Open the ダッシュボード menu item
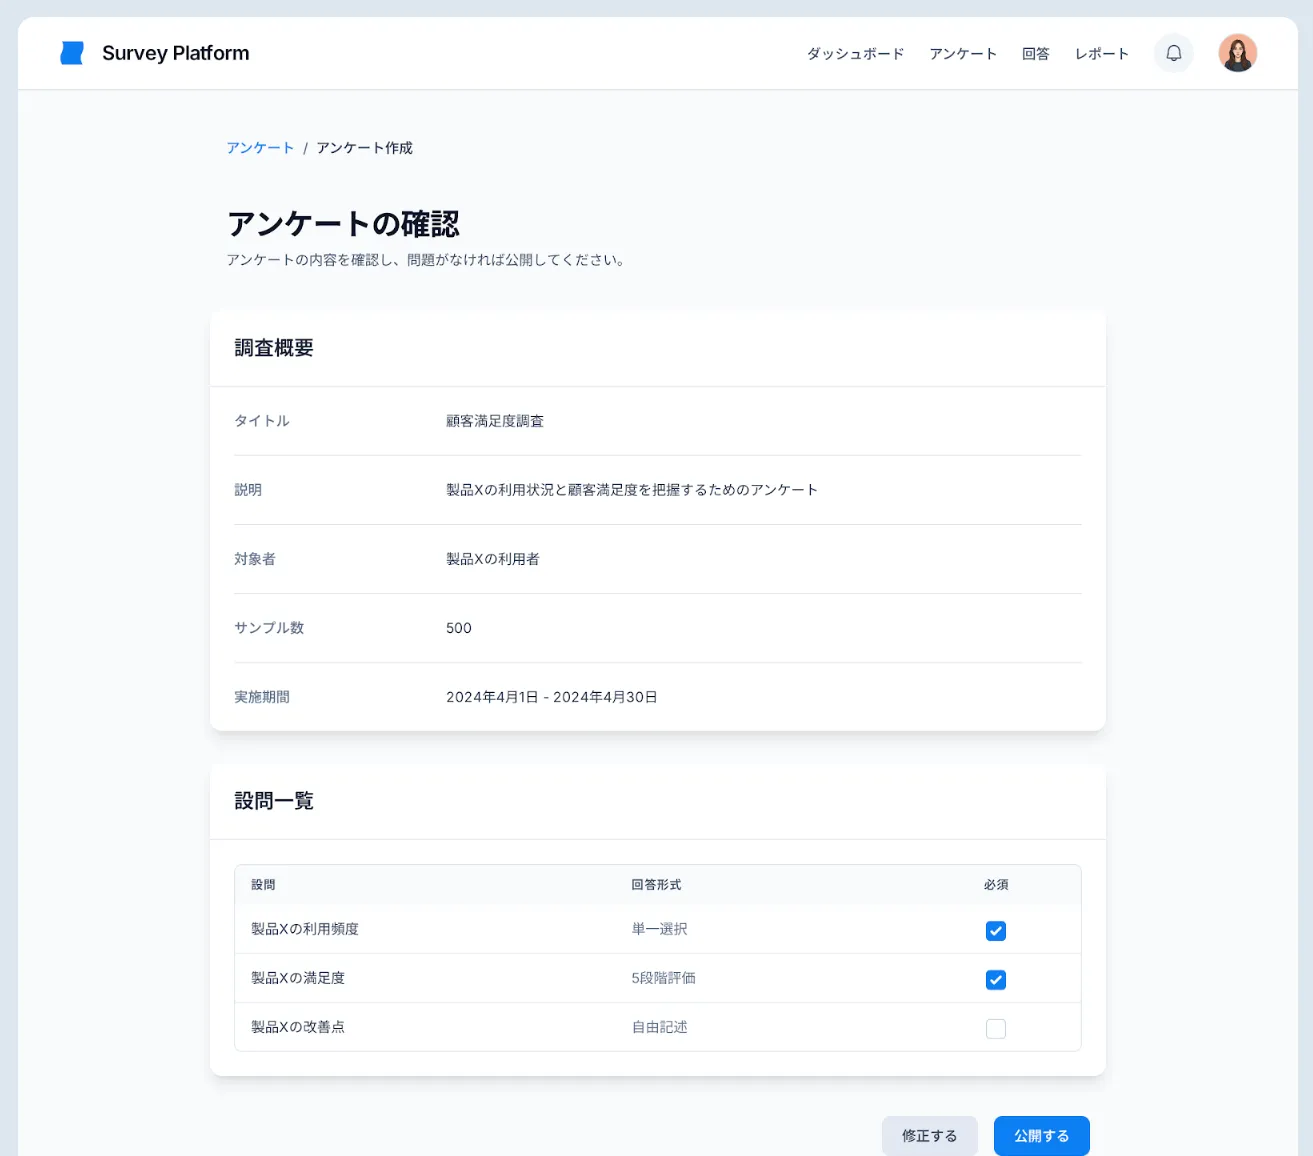1313x1156 pixels. (x=855, y=54)
